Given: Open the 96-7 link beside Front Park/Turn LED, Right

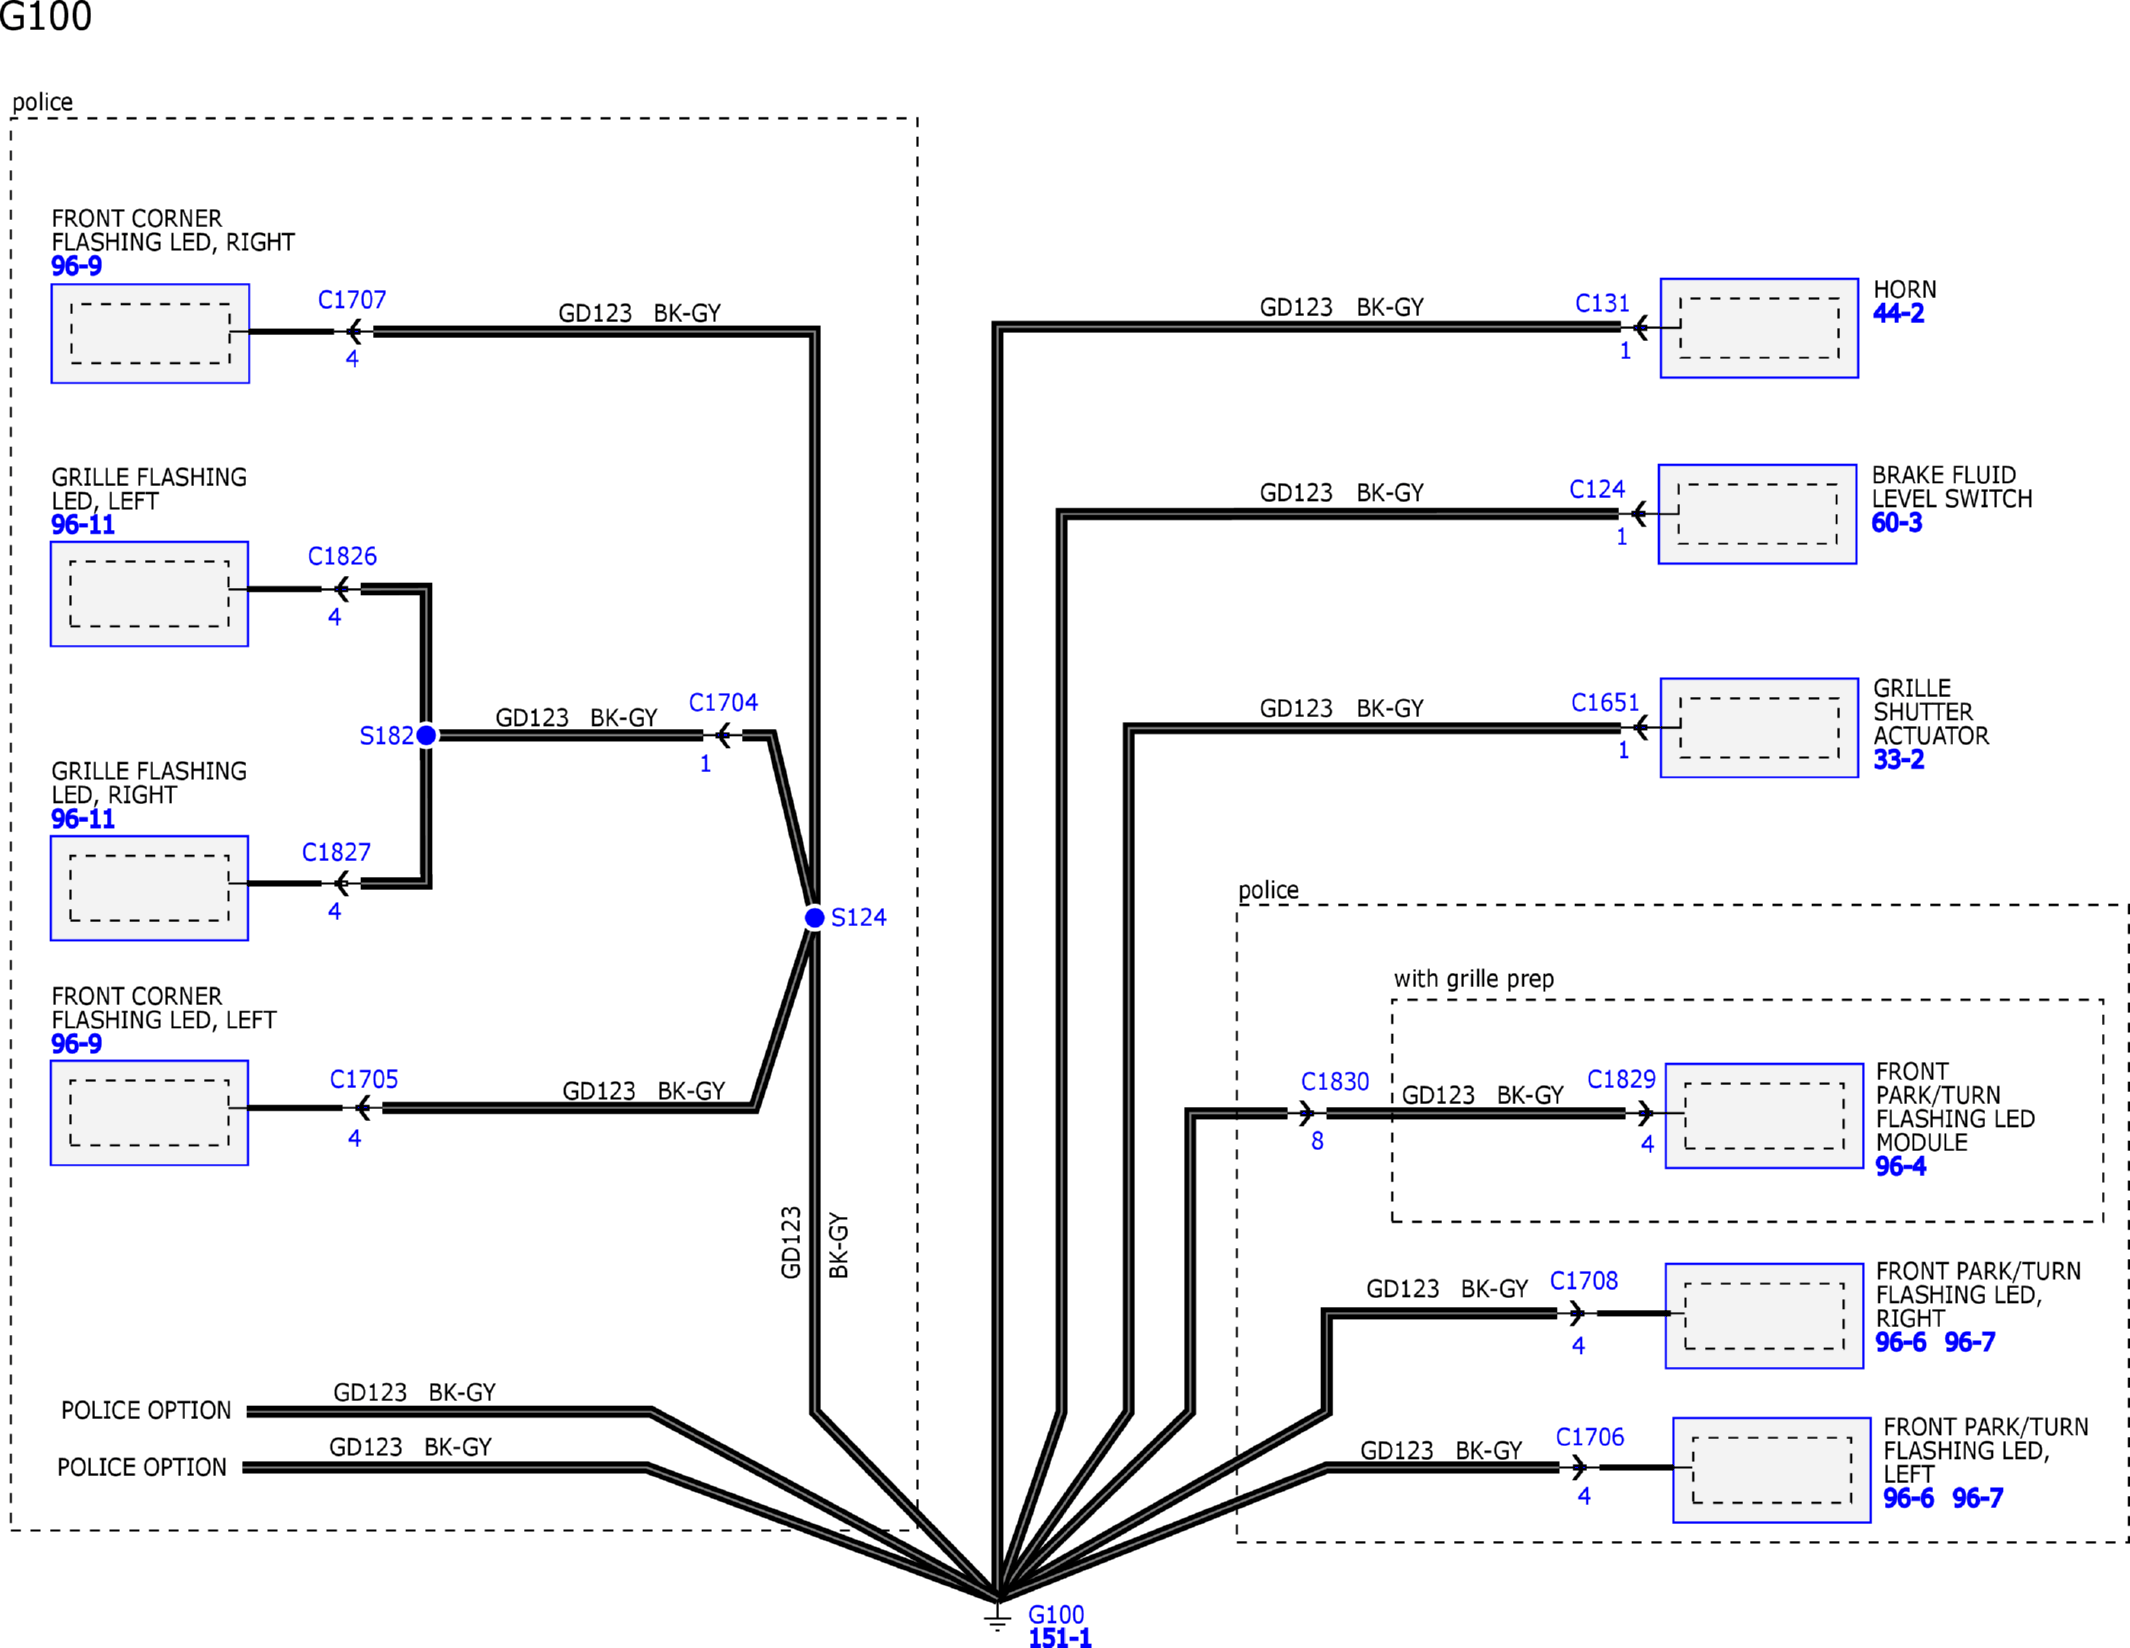Looking at the screenshot, I should (1969, 1342).
